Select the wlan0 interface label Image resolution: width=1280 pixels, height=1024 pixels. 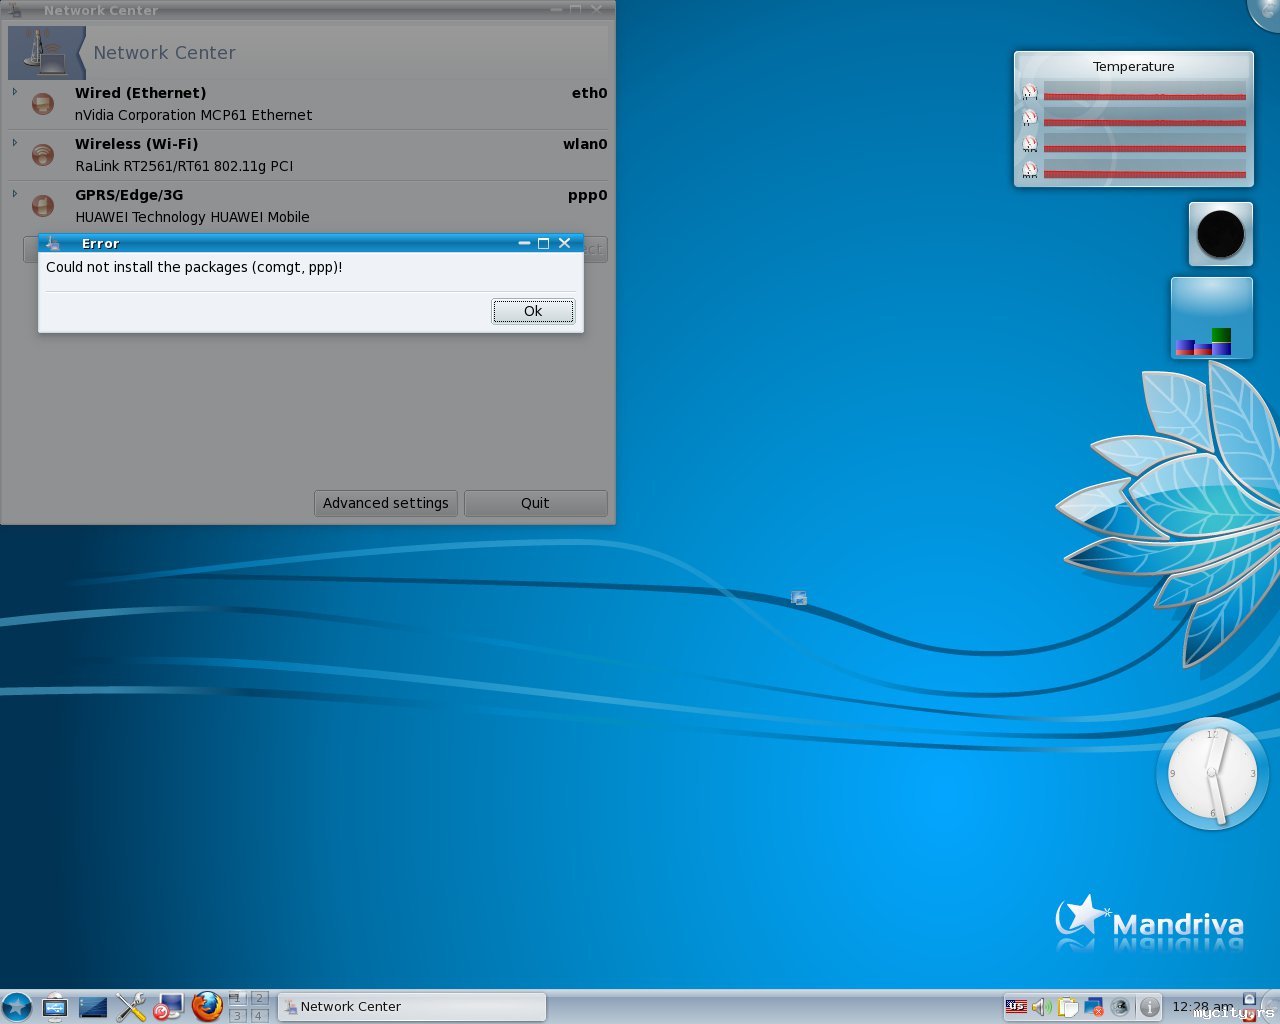[585, 144]
